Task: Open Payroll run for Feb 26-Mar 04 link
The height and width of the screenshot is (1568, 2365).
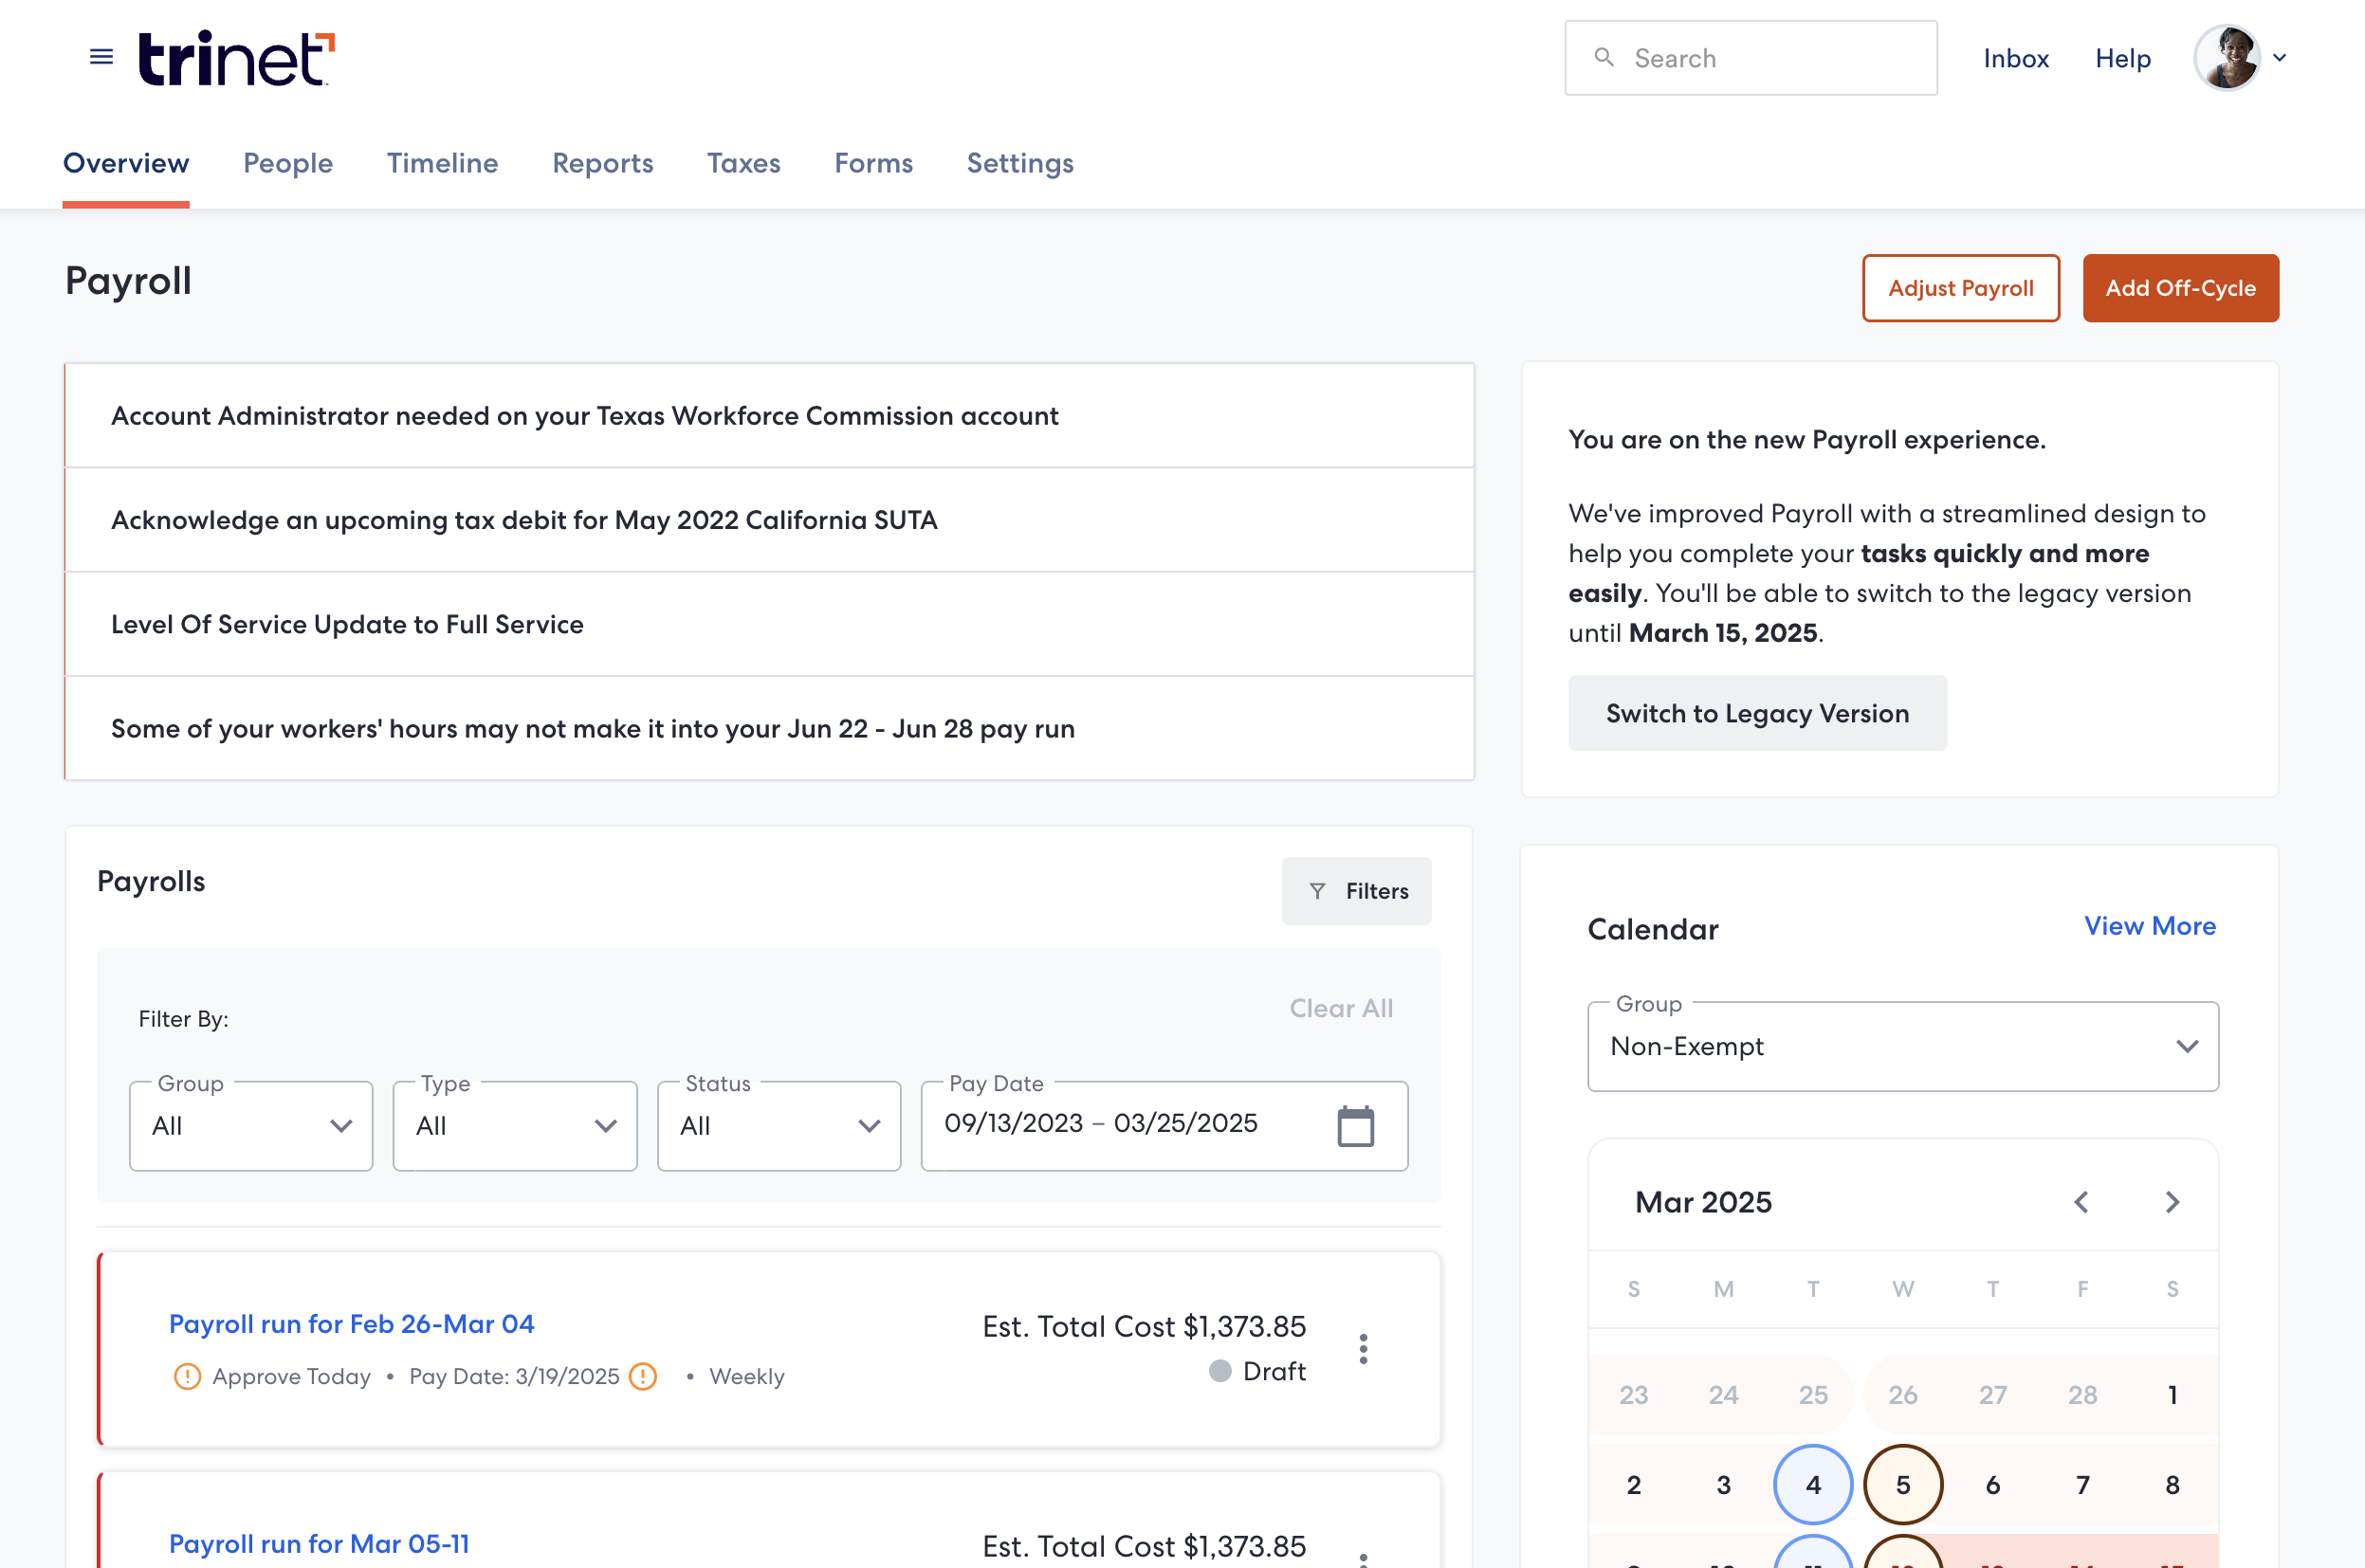Action: [x=352, y=1323]
